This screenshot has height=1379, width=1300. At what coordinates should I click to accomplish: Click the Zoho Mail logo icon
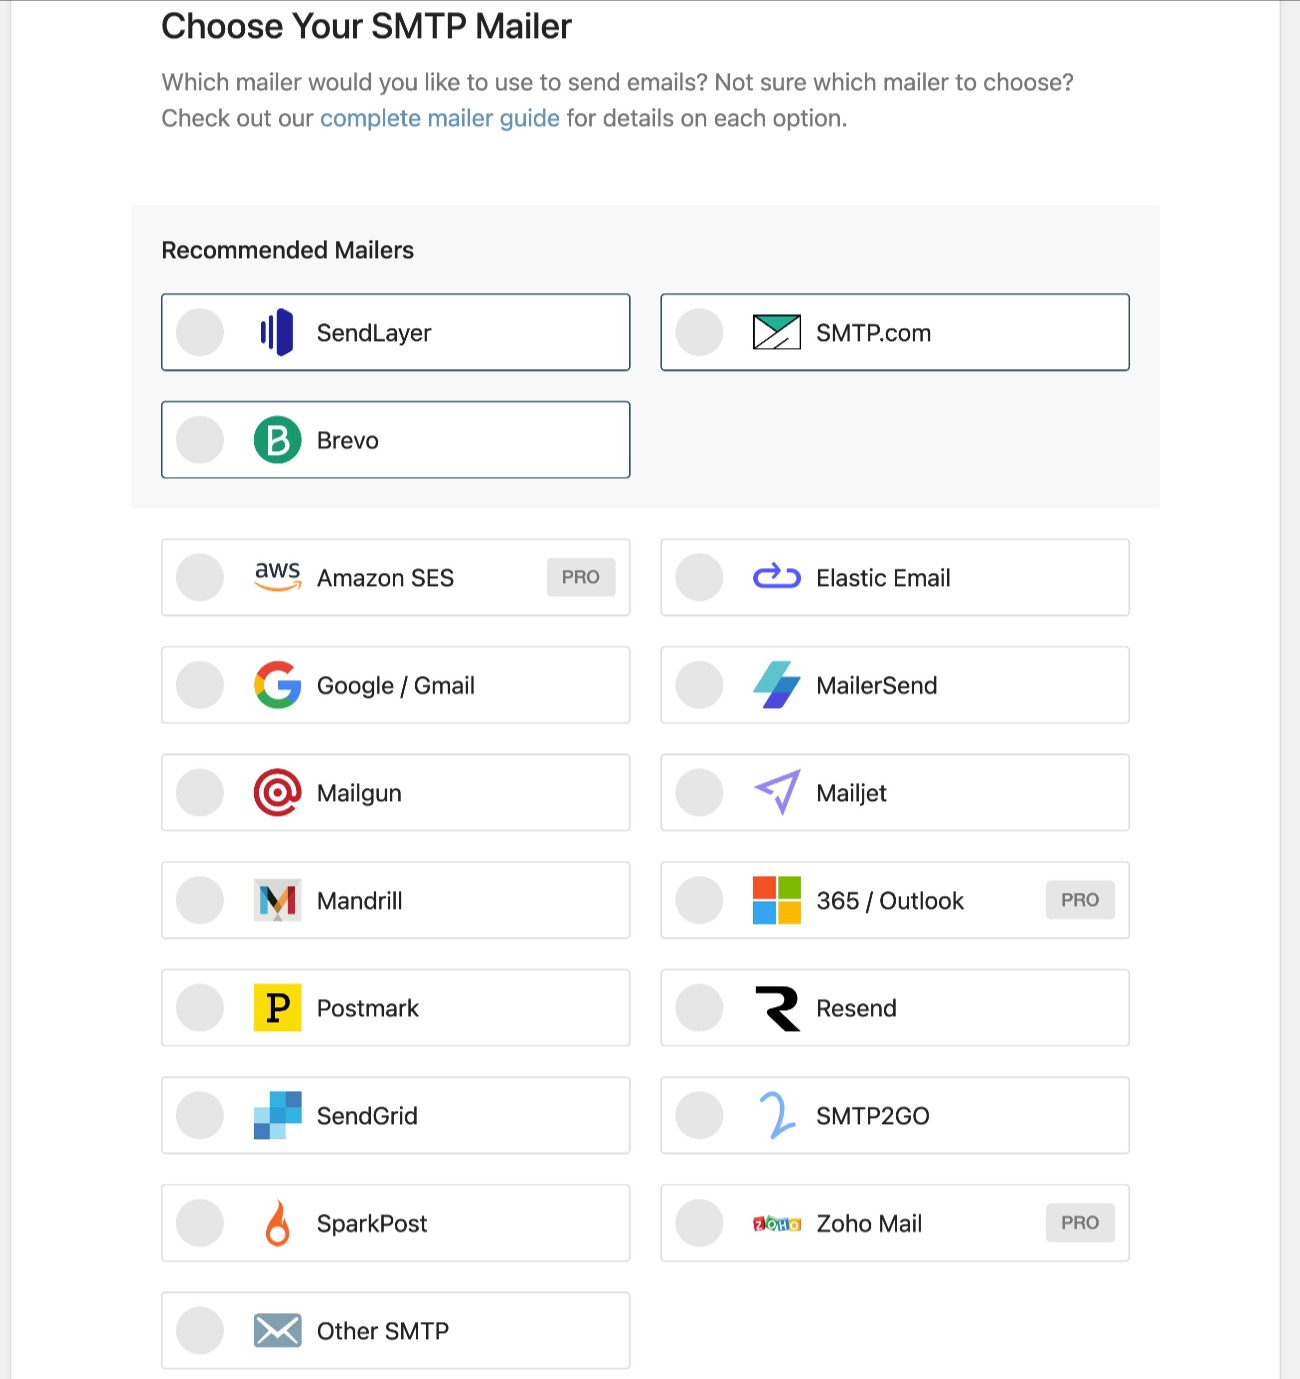tap(777, 1223)
